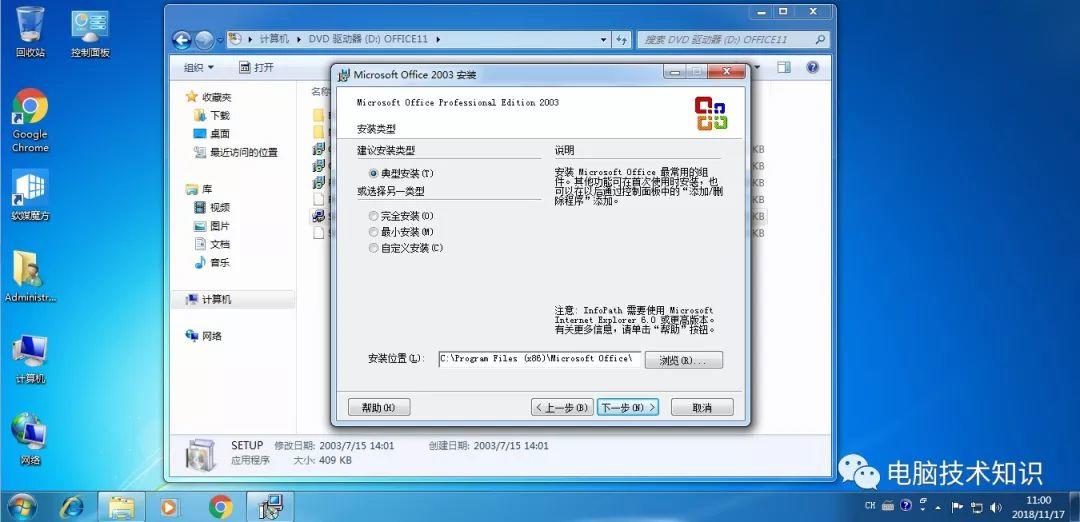Screen dimensions: 1080x522
Task: Cancel setup with 取消 button
Action: pos(702,408)
